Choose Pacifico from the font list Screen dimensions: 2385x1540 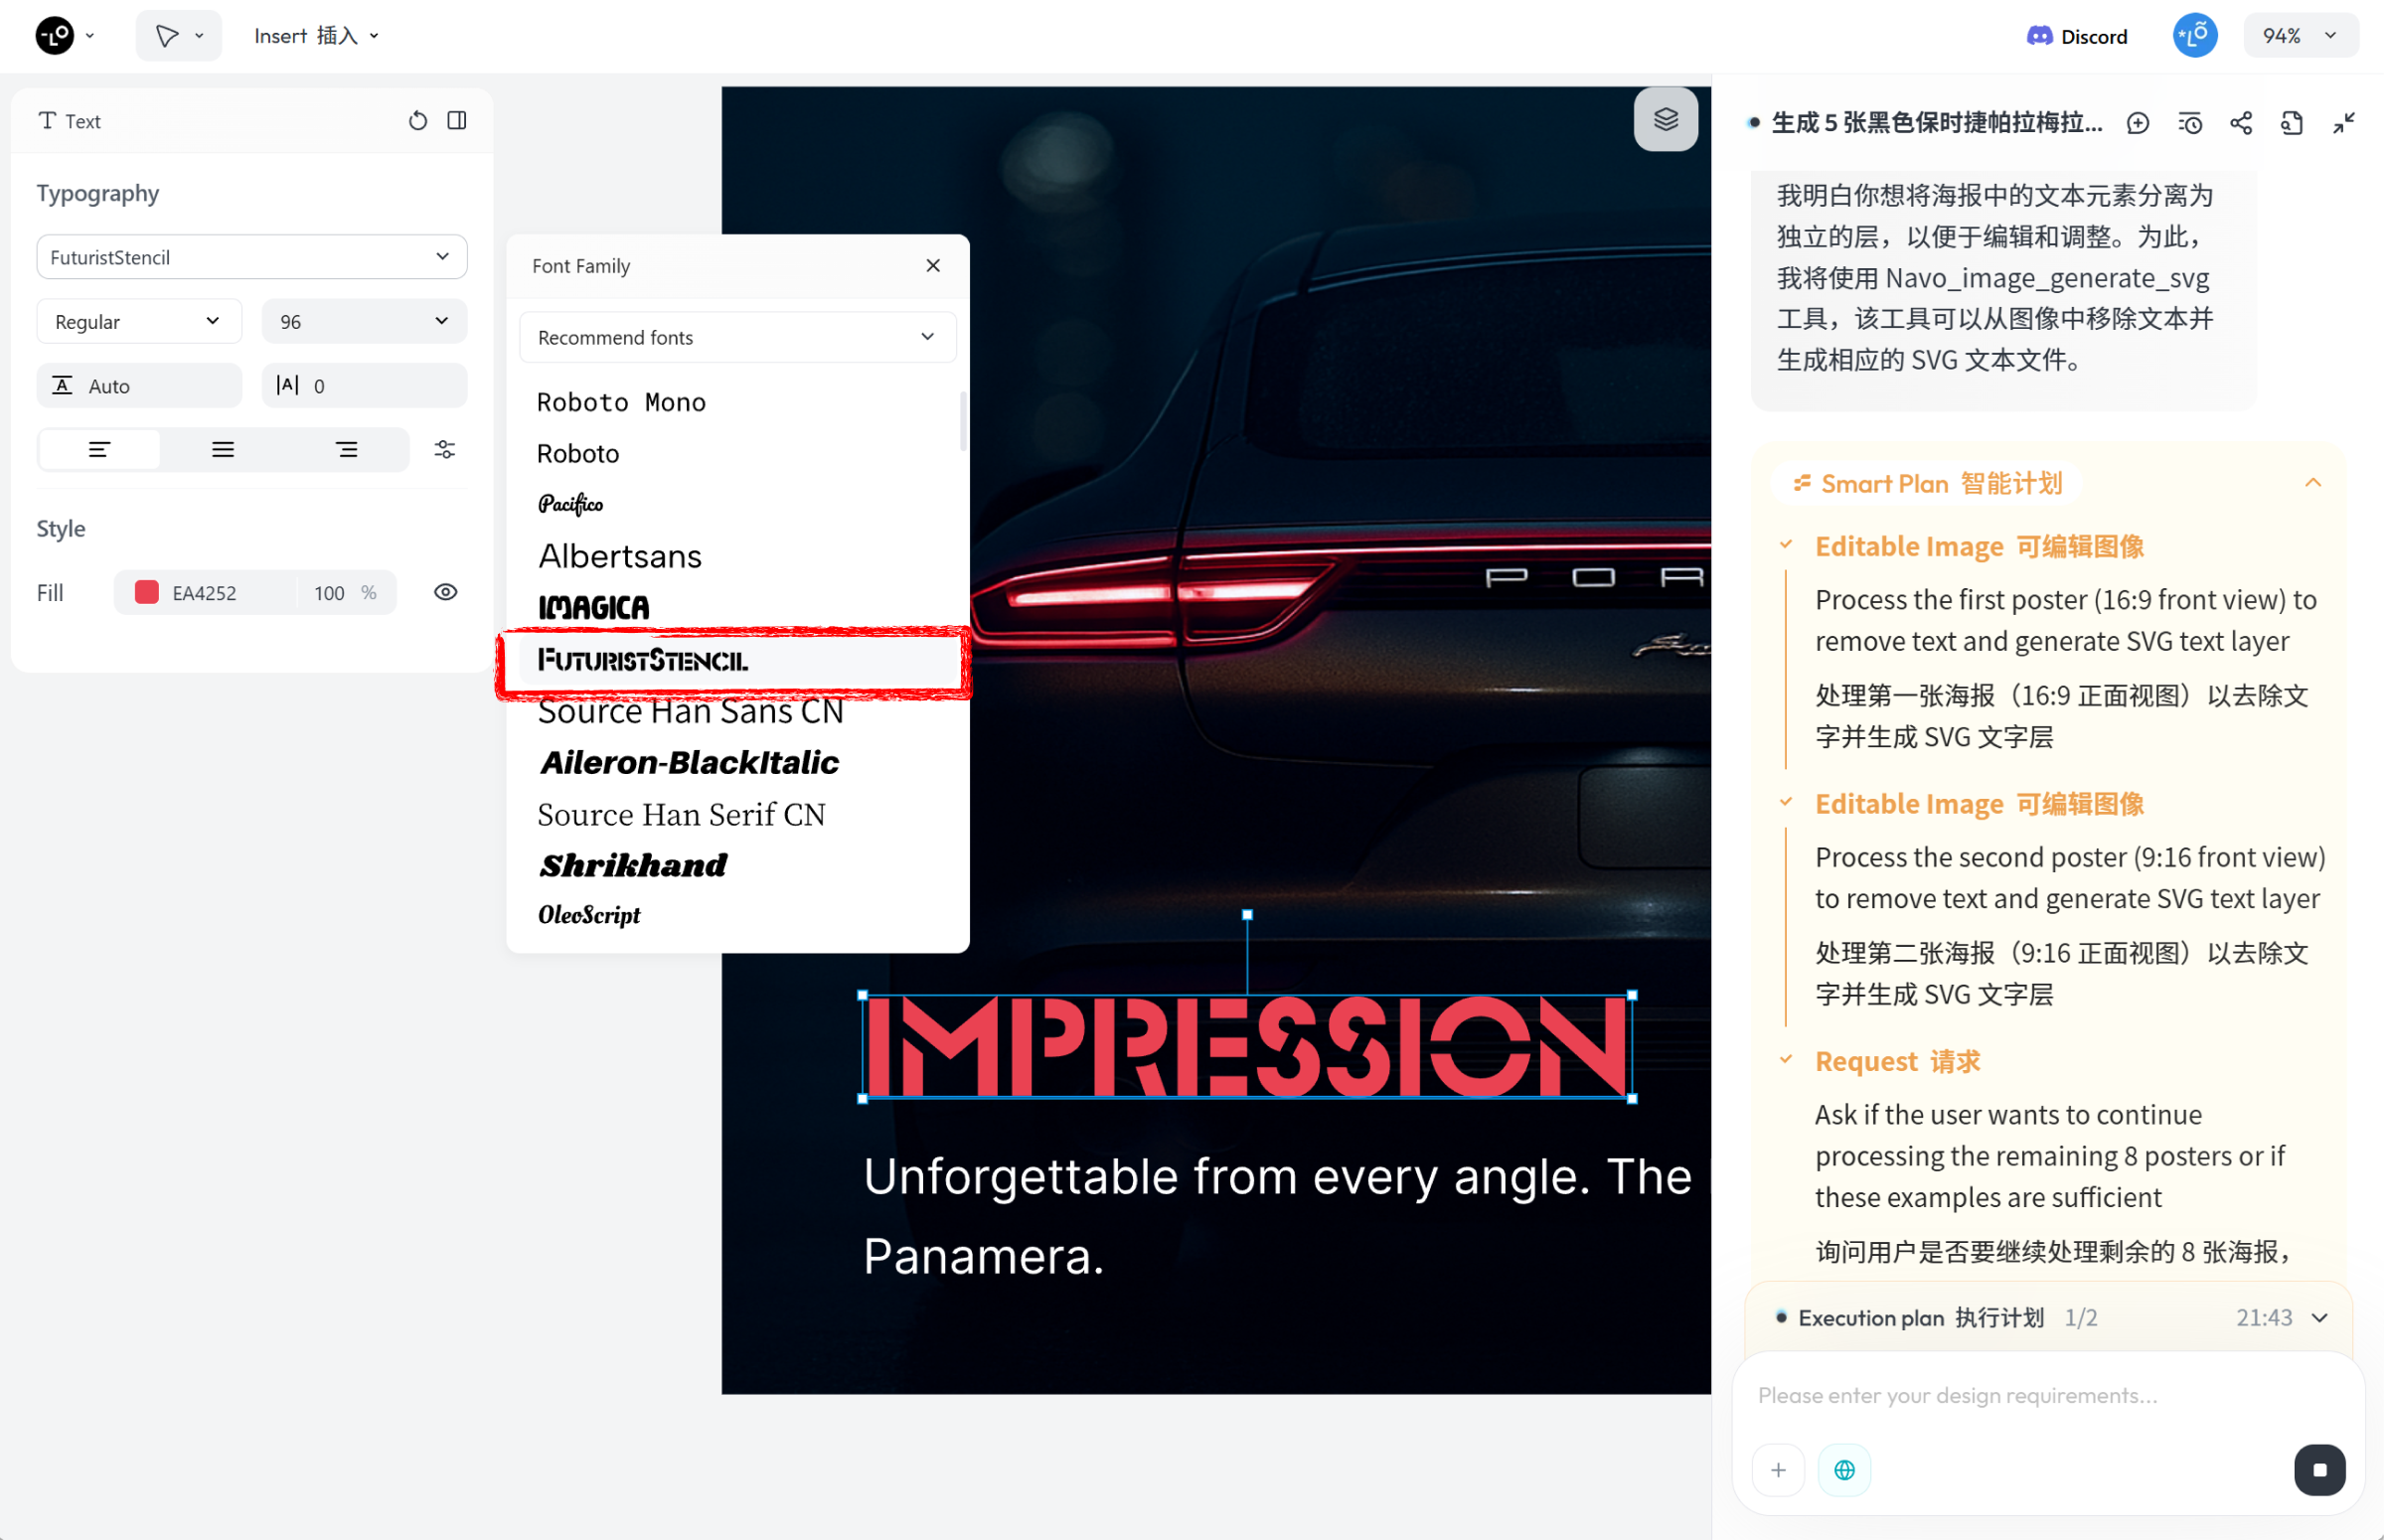(571, 504)
